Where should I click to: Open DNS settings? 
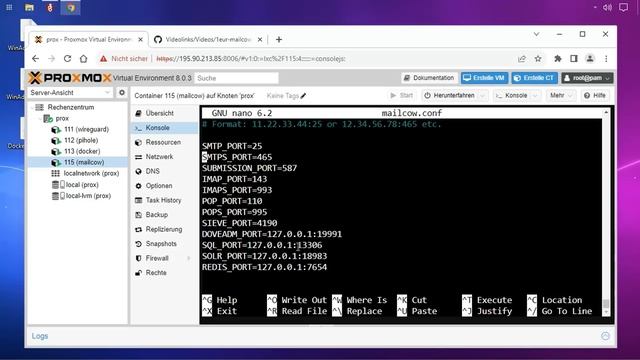(x=153, y=171)
